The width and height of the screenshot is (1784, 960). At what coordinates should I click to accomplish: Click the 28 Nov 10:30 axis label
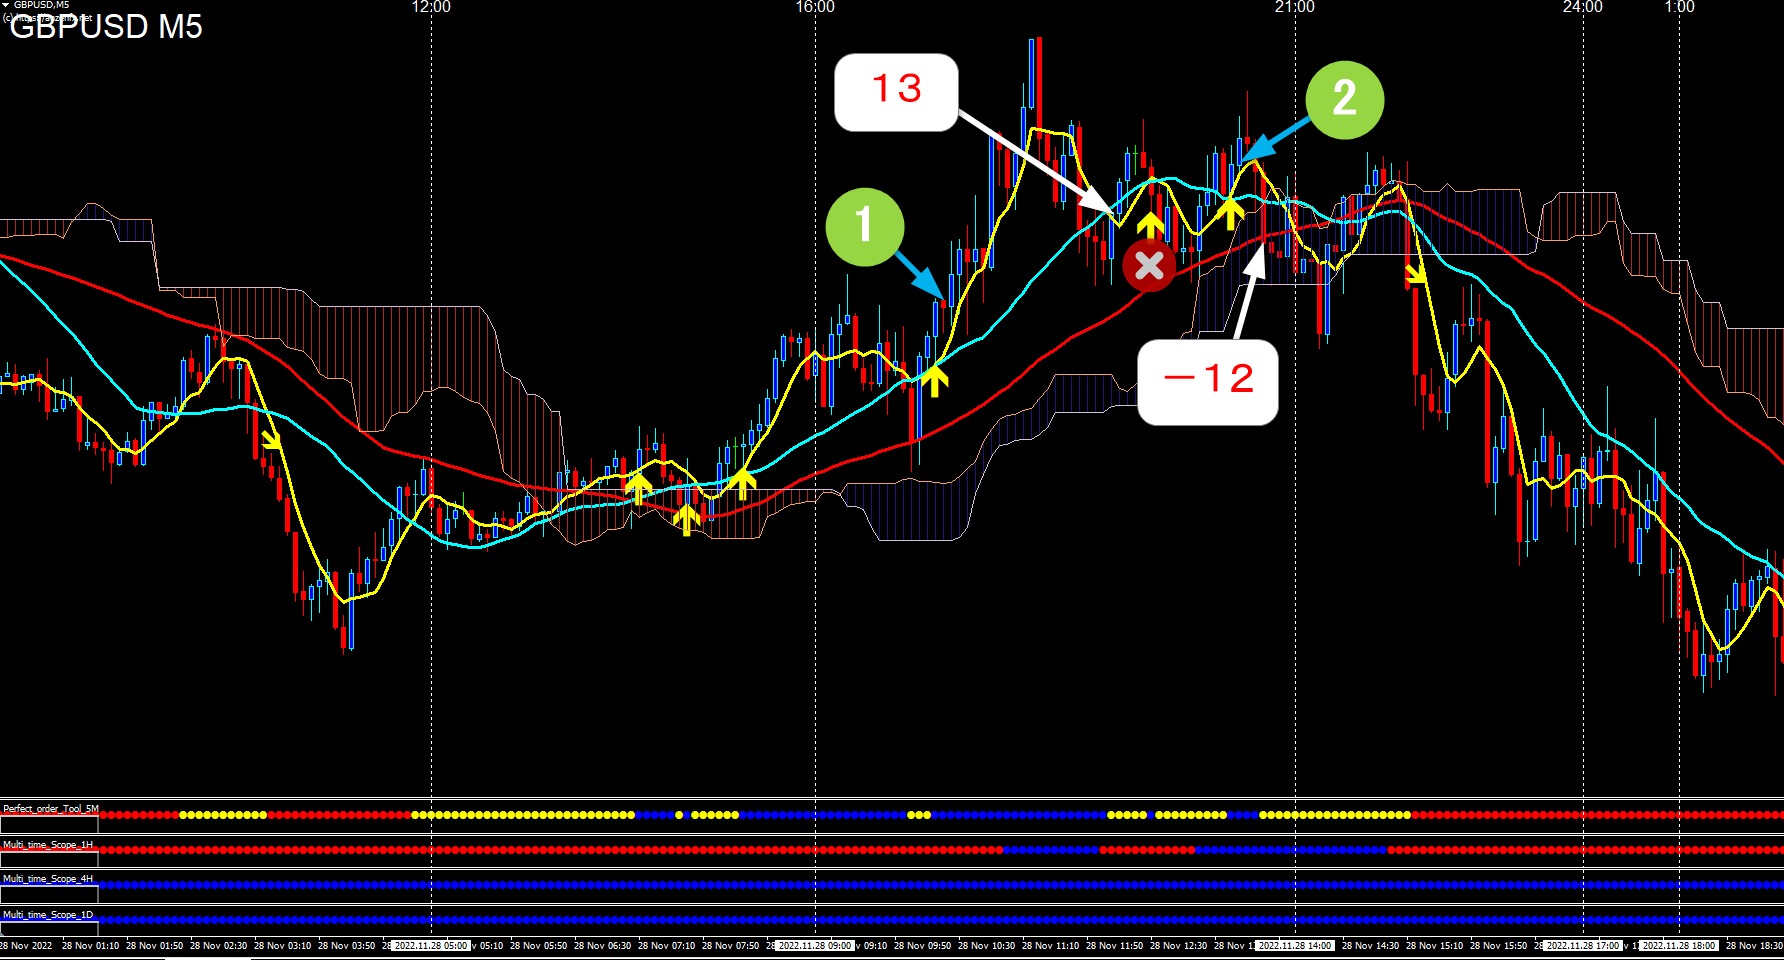pos(986,945)
